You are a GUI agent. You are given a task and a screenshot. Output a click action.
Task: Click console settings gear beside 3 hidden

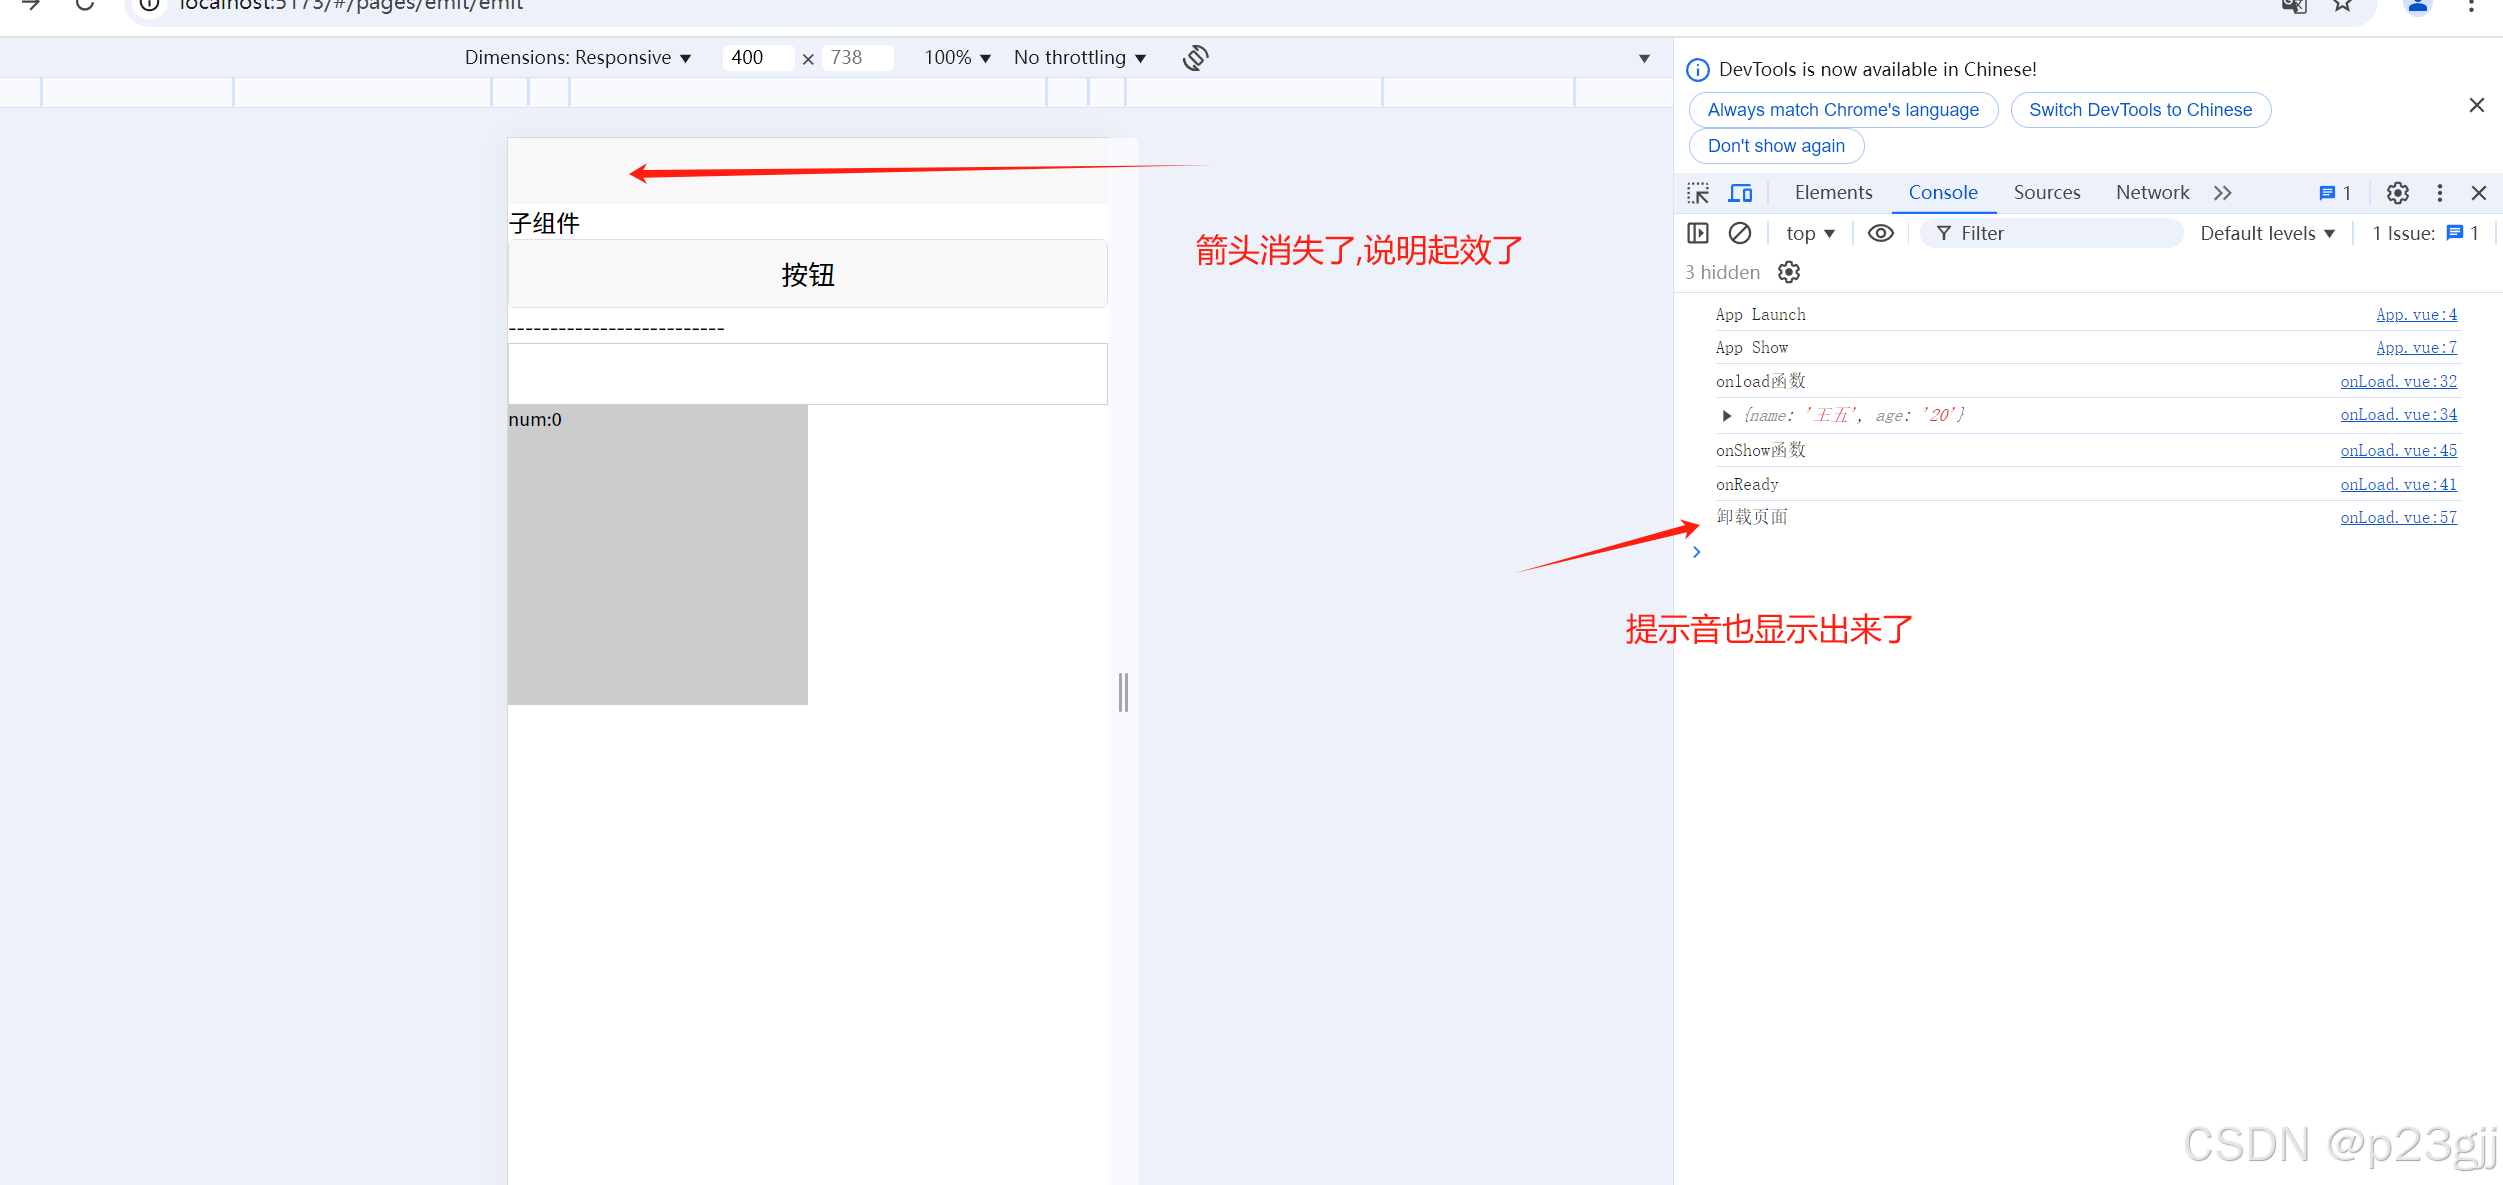click(x=1789, y=272)
